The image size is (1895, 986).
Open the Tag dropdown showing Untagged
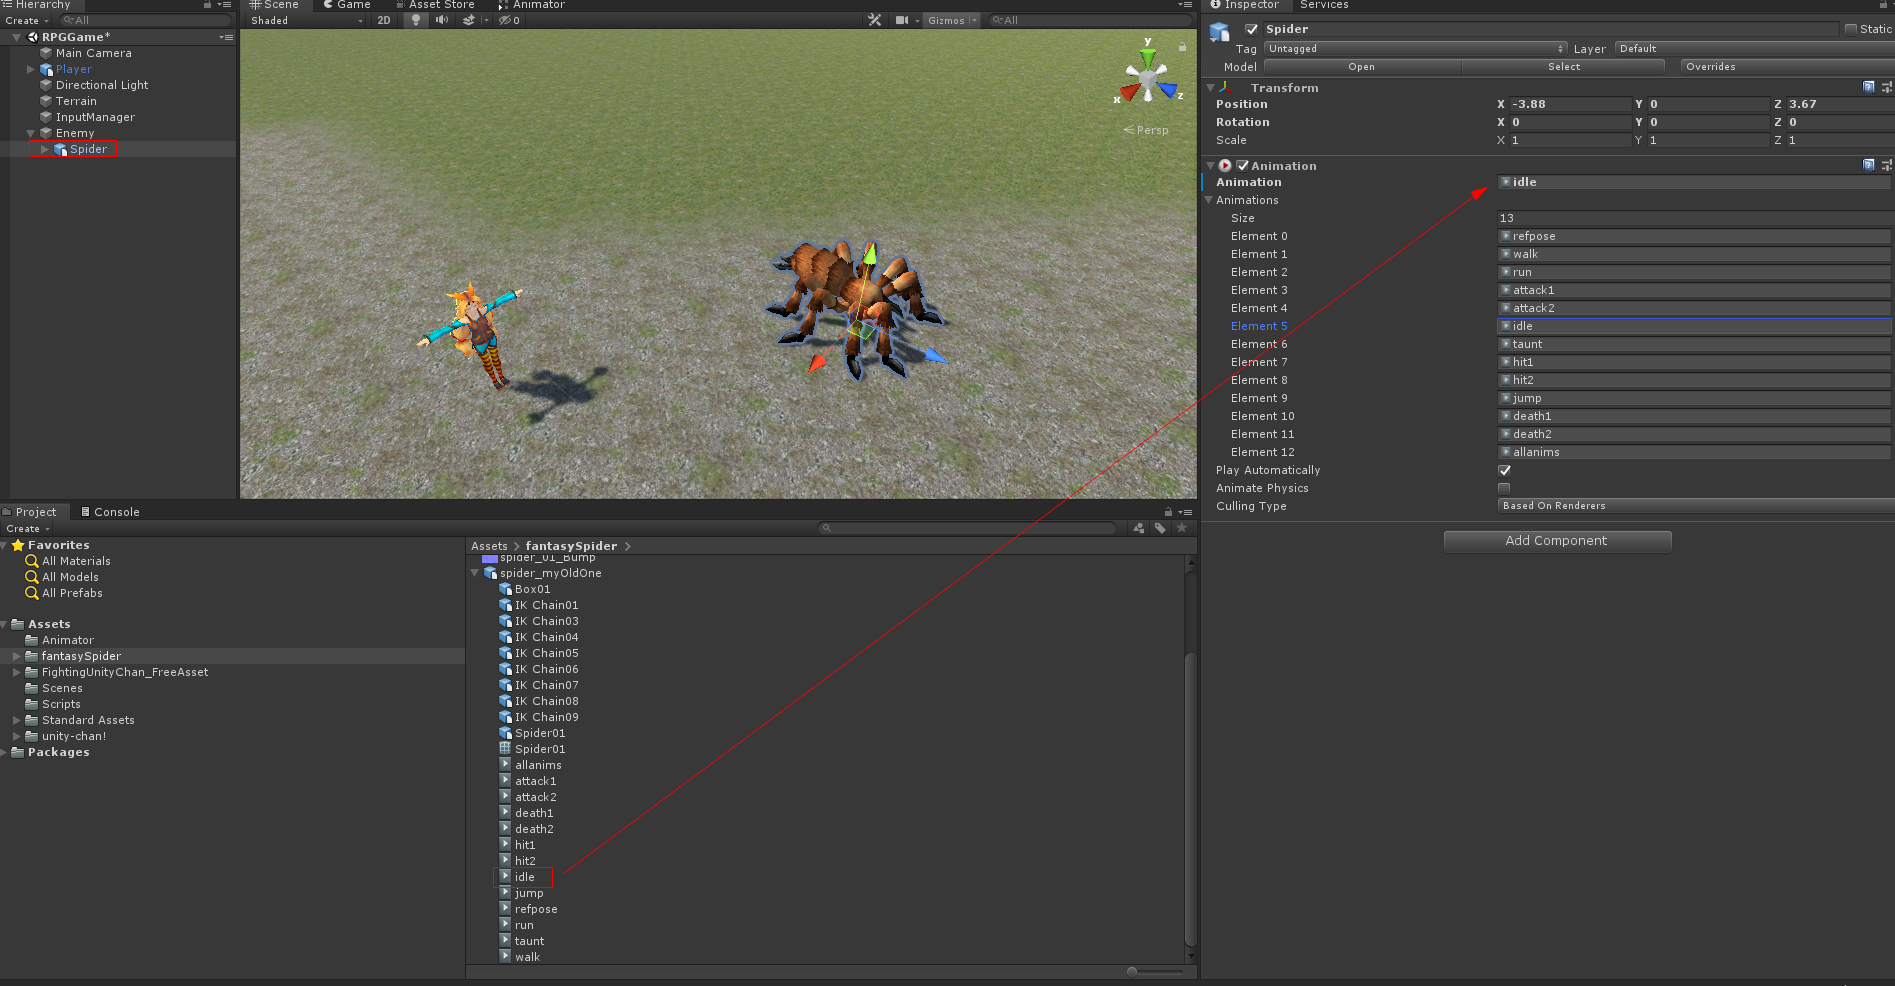1415,48
